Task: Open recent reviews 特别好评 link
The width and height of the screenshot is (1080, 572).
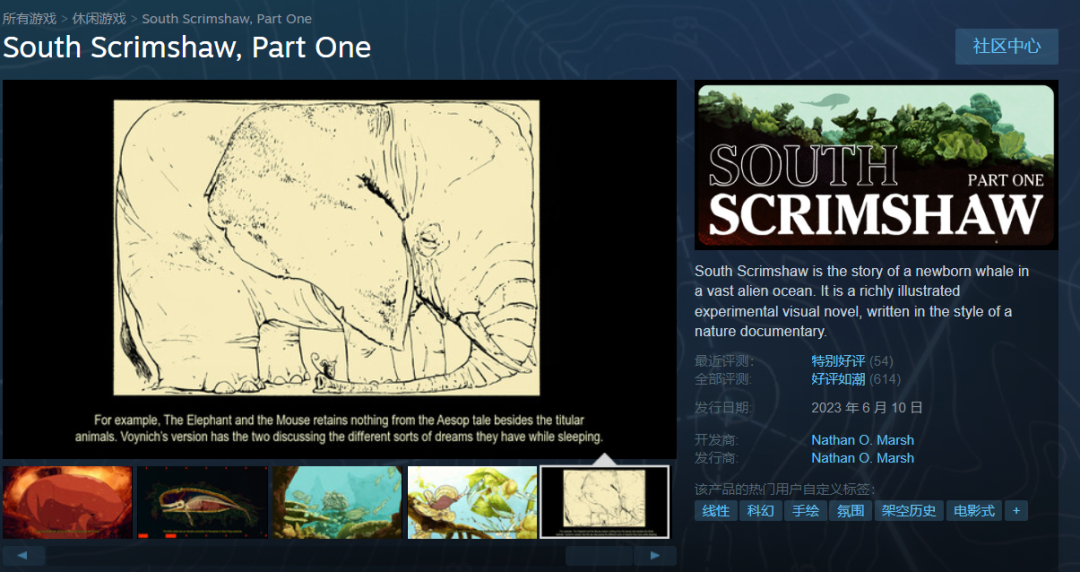Action: (838, 361)
